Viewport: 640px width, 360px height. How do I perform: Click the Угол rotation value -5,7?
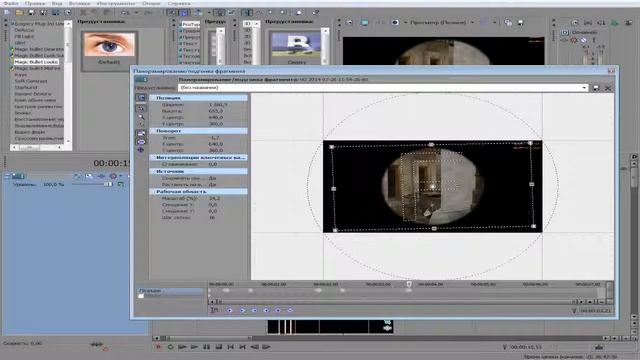[x=214, y=138]
